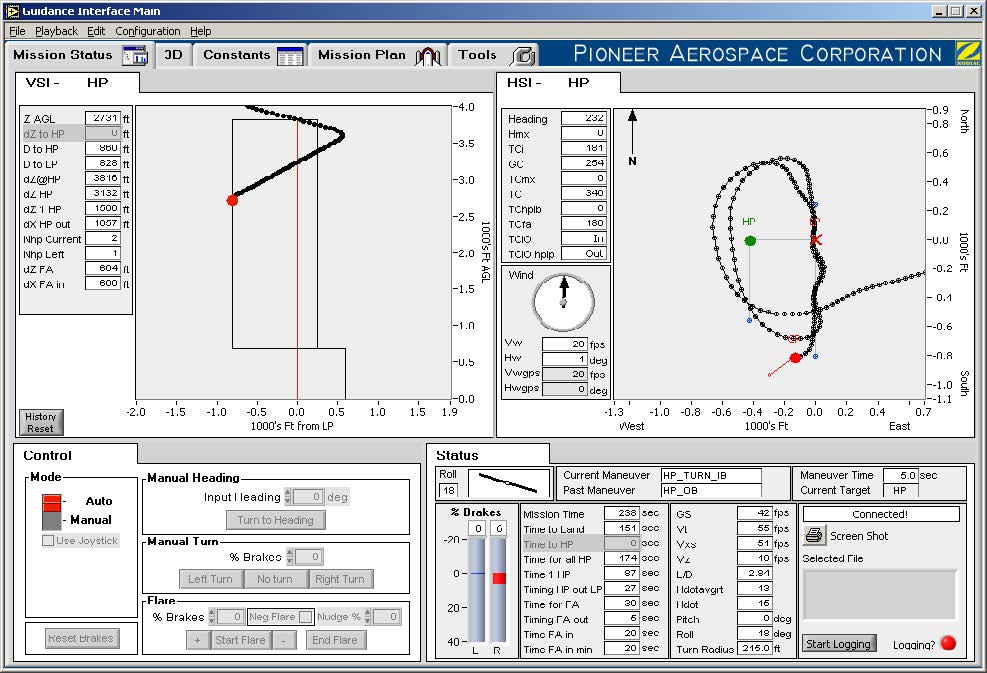
Task: Click the red X marker on HSI plot
Action: (816, 240)
